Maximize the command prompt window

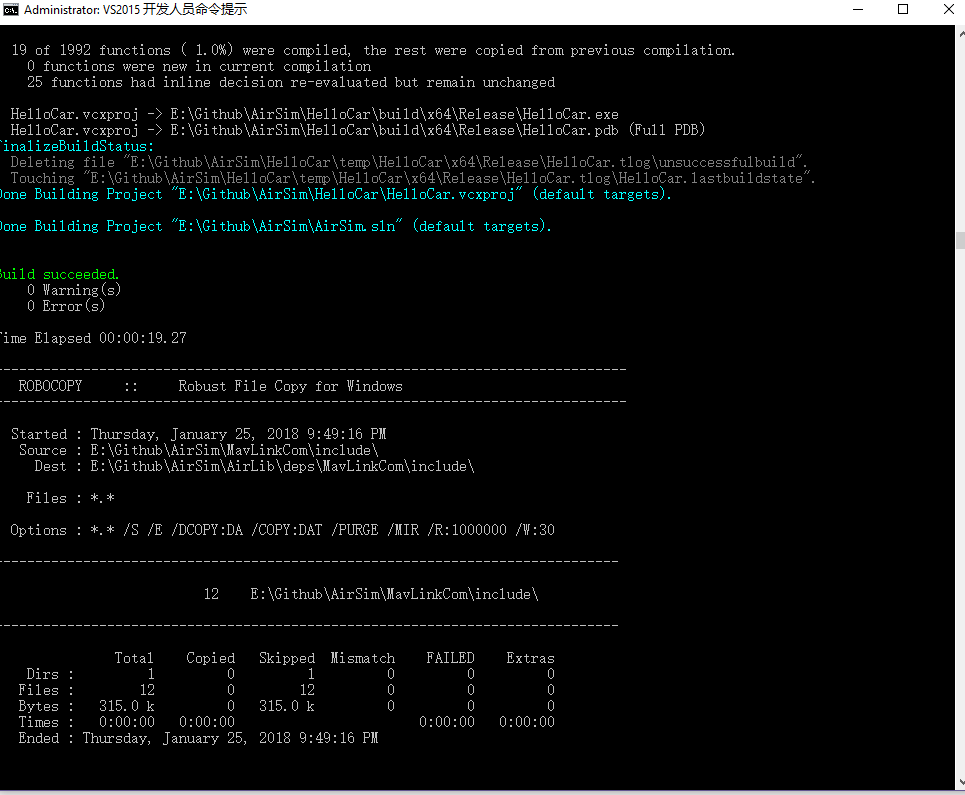(903, 9)
